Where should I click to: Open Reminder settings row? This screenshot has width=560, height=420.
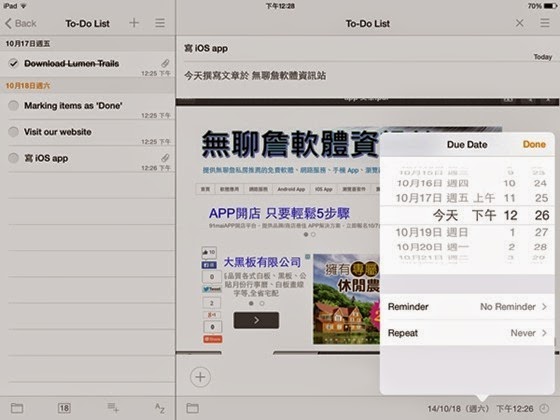[x=467, y=306]
